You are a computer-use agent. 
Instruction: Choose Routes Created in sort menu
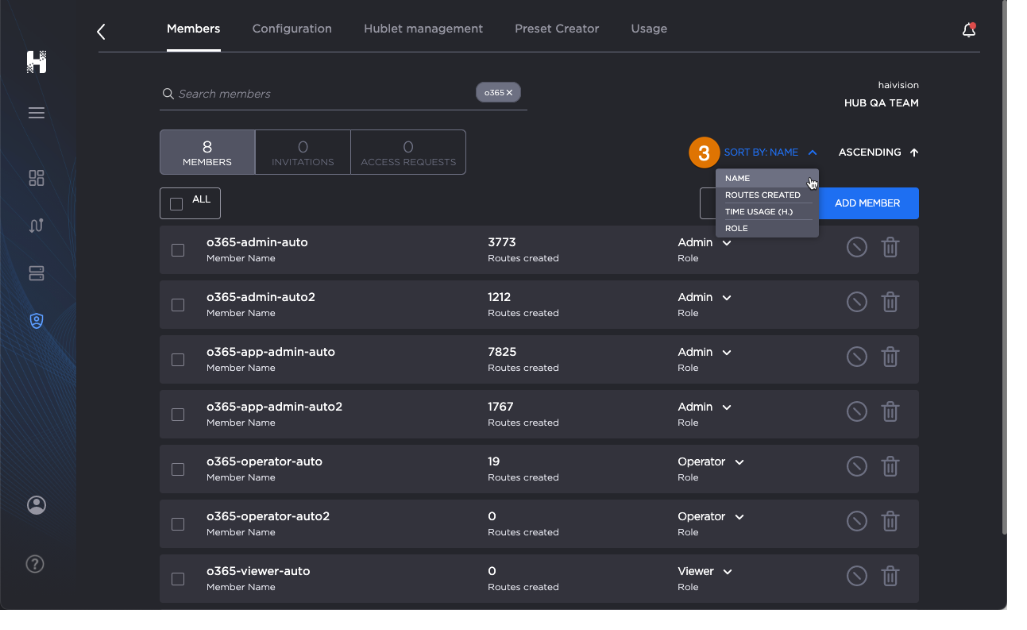[x=763, y=195]
